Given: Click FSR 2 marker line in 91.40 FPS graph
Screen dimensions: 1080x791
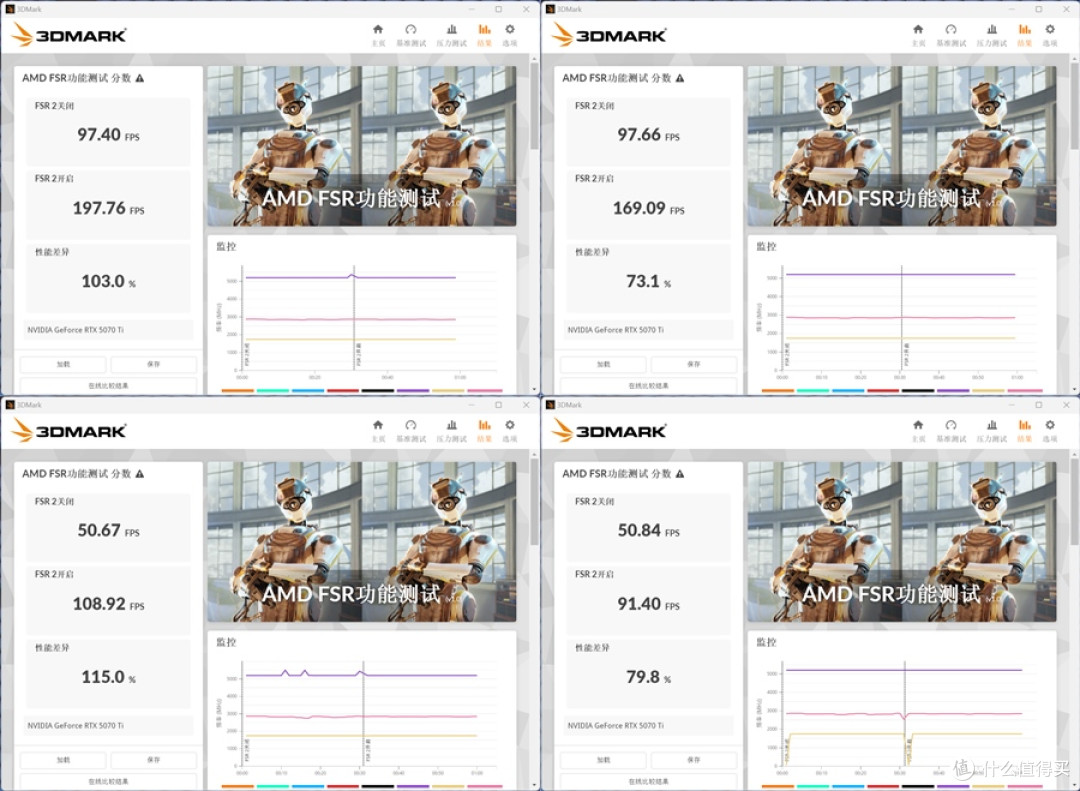Looking at the screenshot, I should click(905, 714).
